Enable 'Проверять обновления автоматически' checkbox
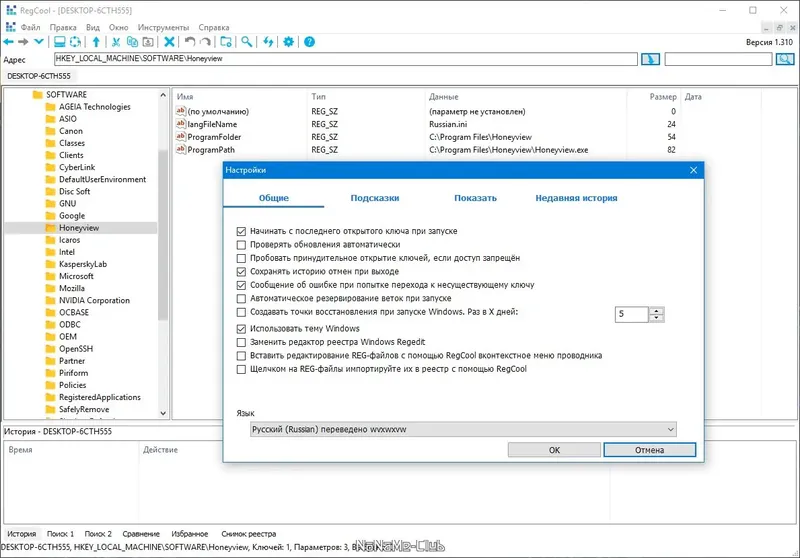This screenshot has width=800, height=558. tap(241, 245)
